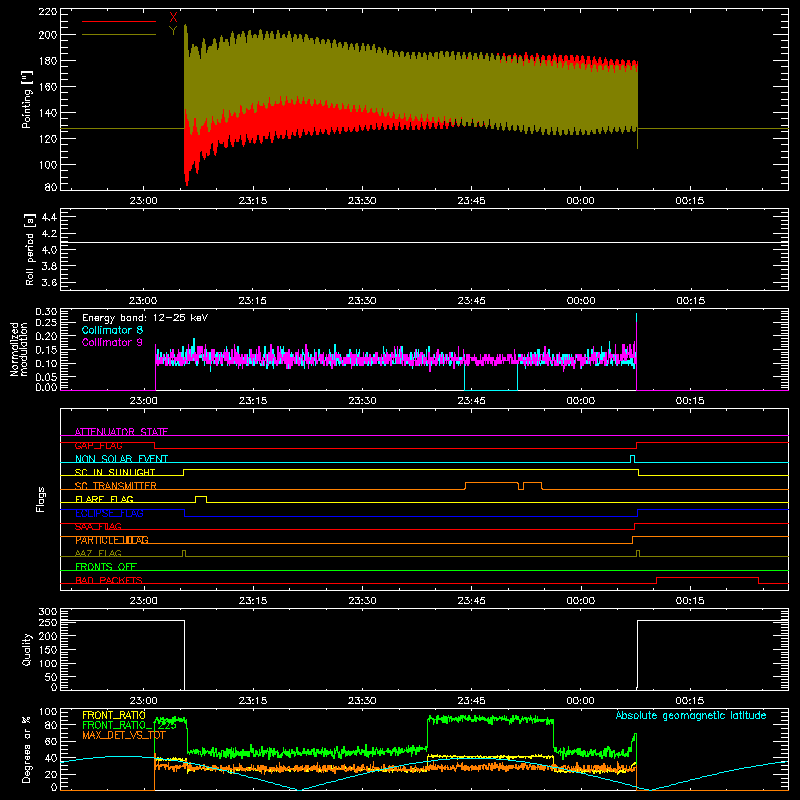Click the '23:15' tick under the Roll period plot
800x800 pixels.
(253, 301)
